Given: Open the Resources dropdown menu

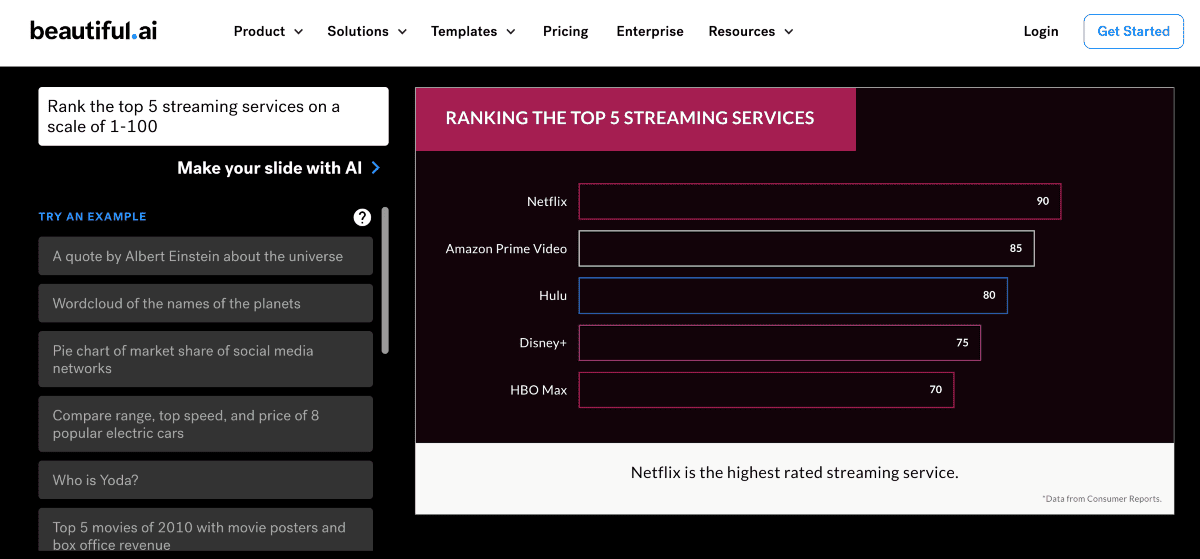Looking at the screenshot, I should (x=750, y=31).
